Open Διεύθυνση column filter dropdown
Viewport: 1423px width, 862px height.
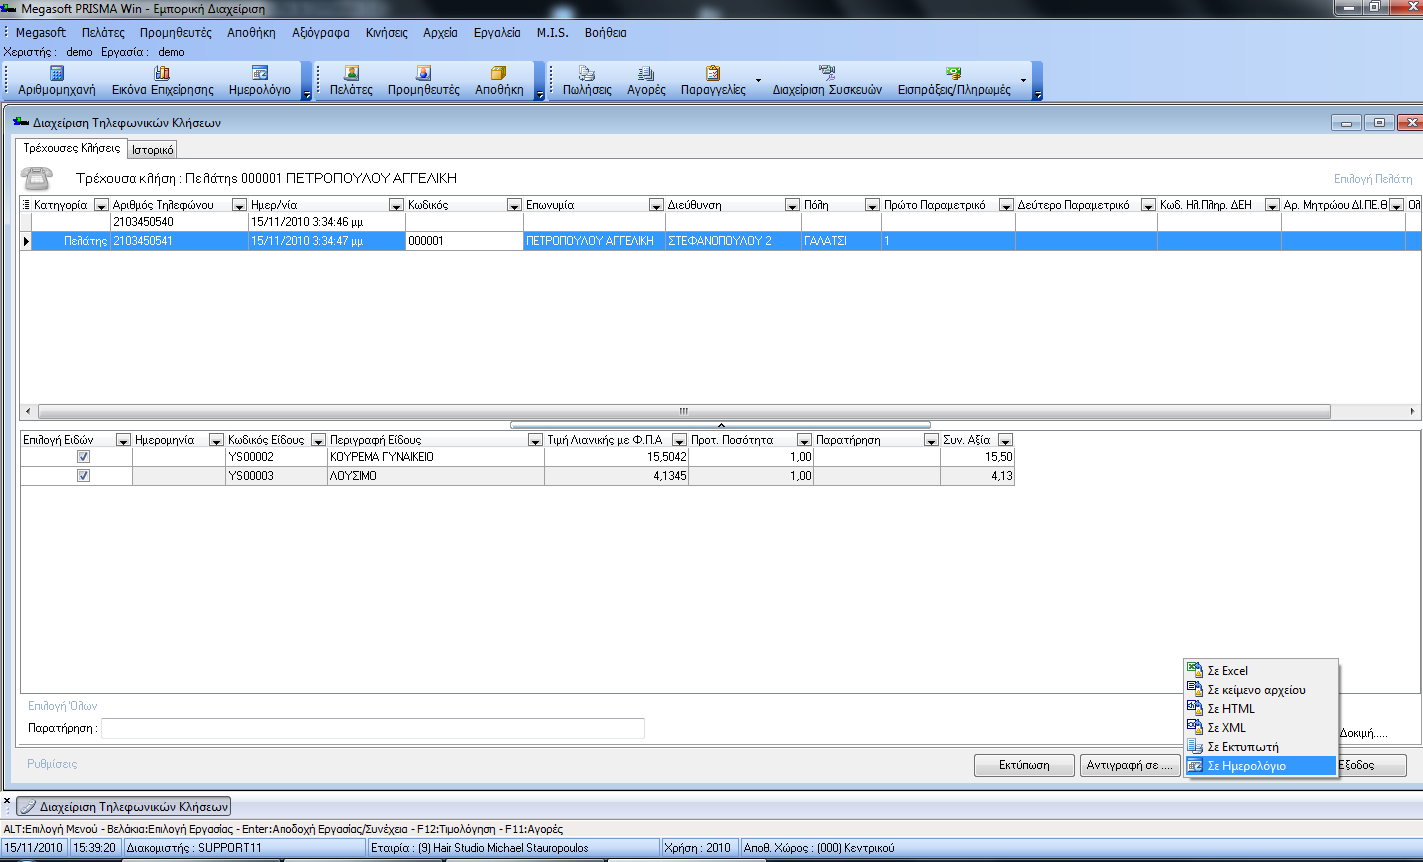(792, 205)
